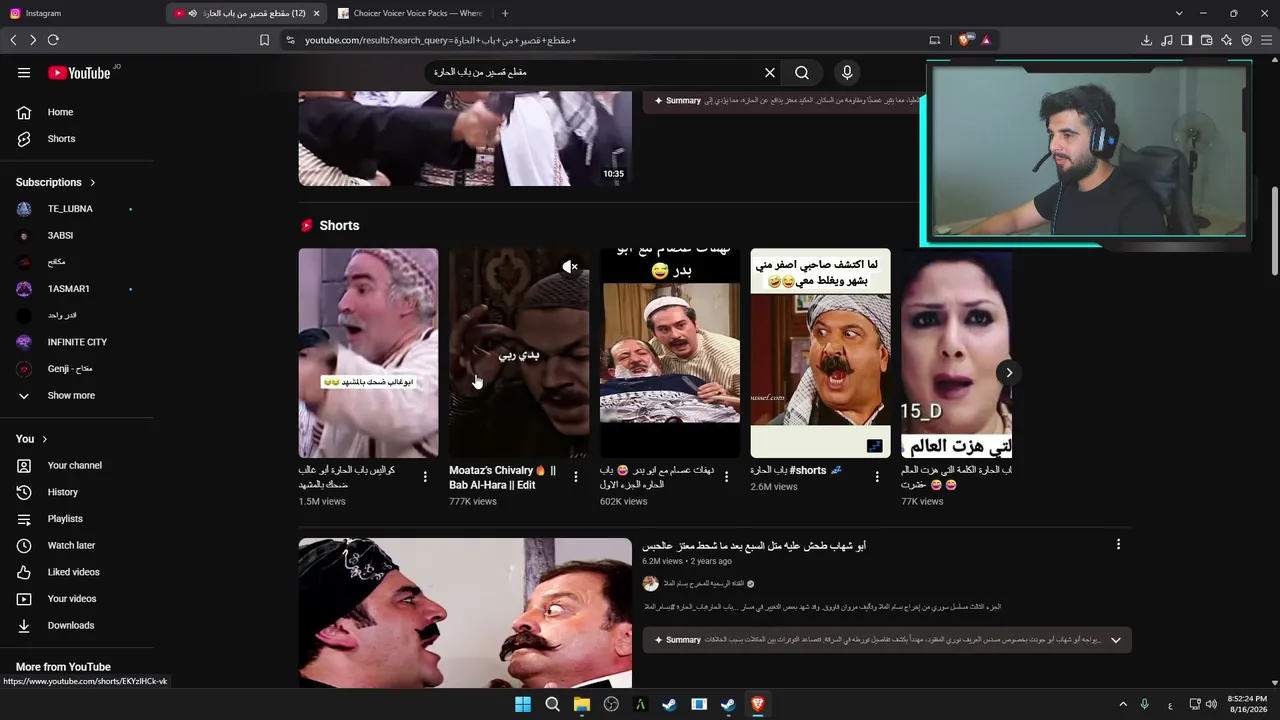Start voice search with the microphone

(847, 73)
